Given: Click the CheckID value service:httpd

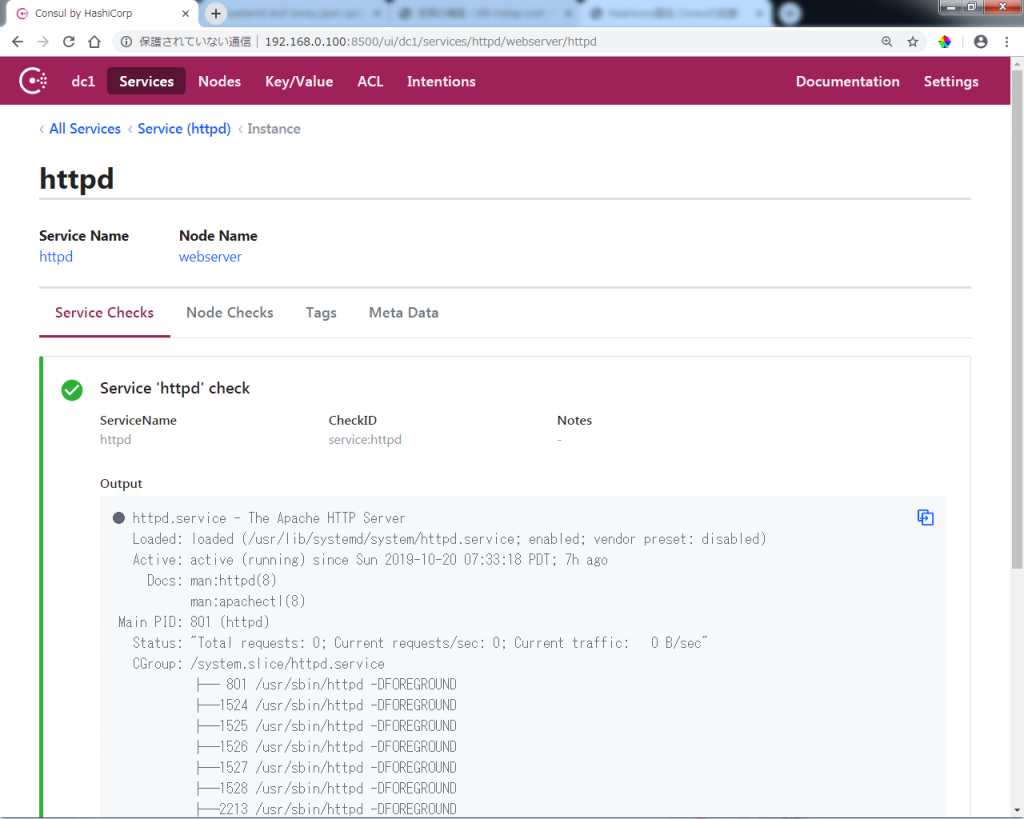Looking at the screenshot, I should coord(365,440).
